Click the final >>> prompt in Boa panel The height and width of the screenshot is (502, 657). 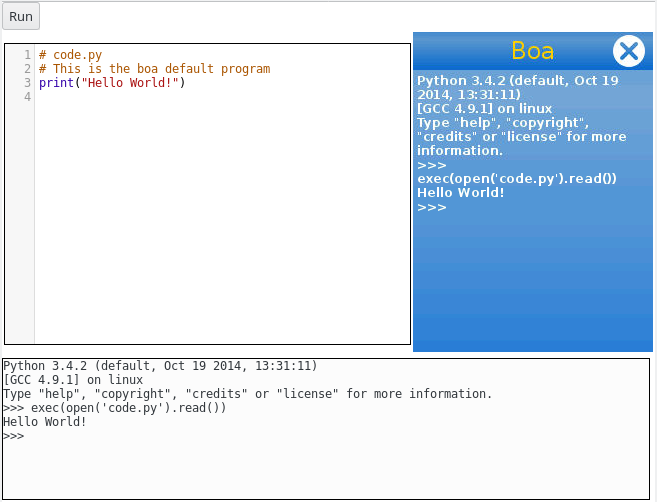click(432, 207)
